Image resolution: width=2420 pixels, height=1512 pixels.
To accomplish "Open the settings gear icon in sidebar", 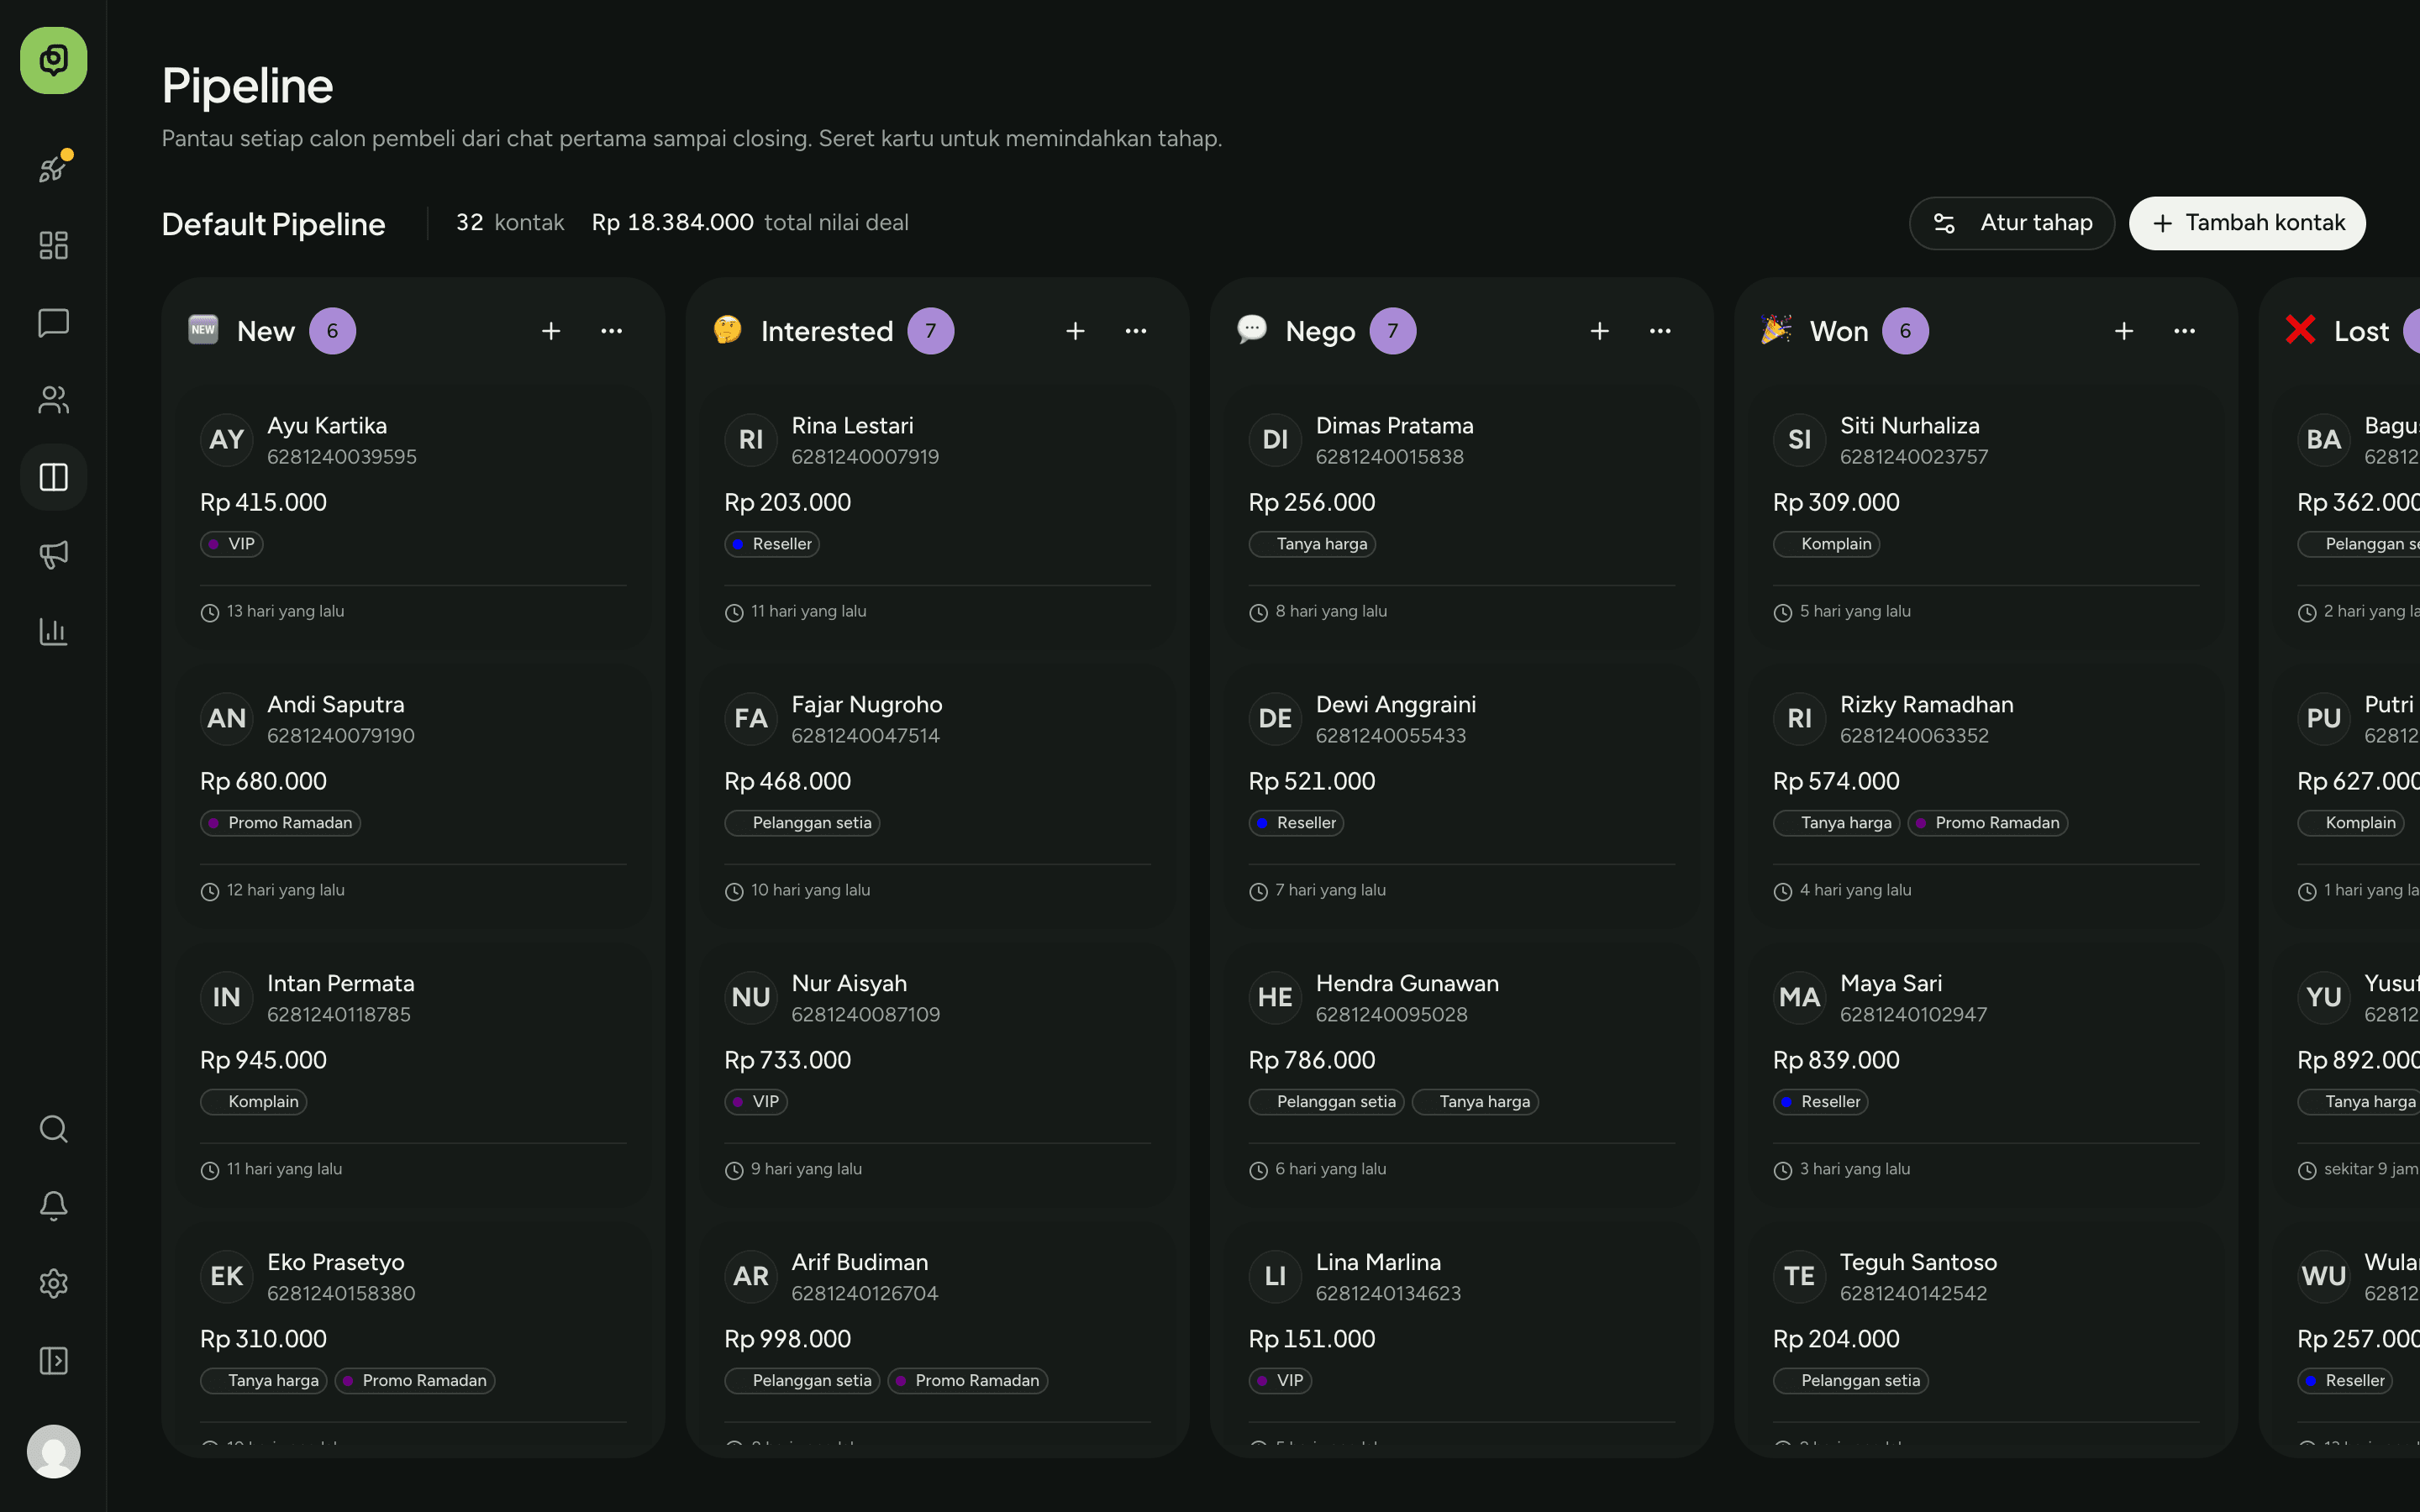I will [53, 1283].
